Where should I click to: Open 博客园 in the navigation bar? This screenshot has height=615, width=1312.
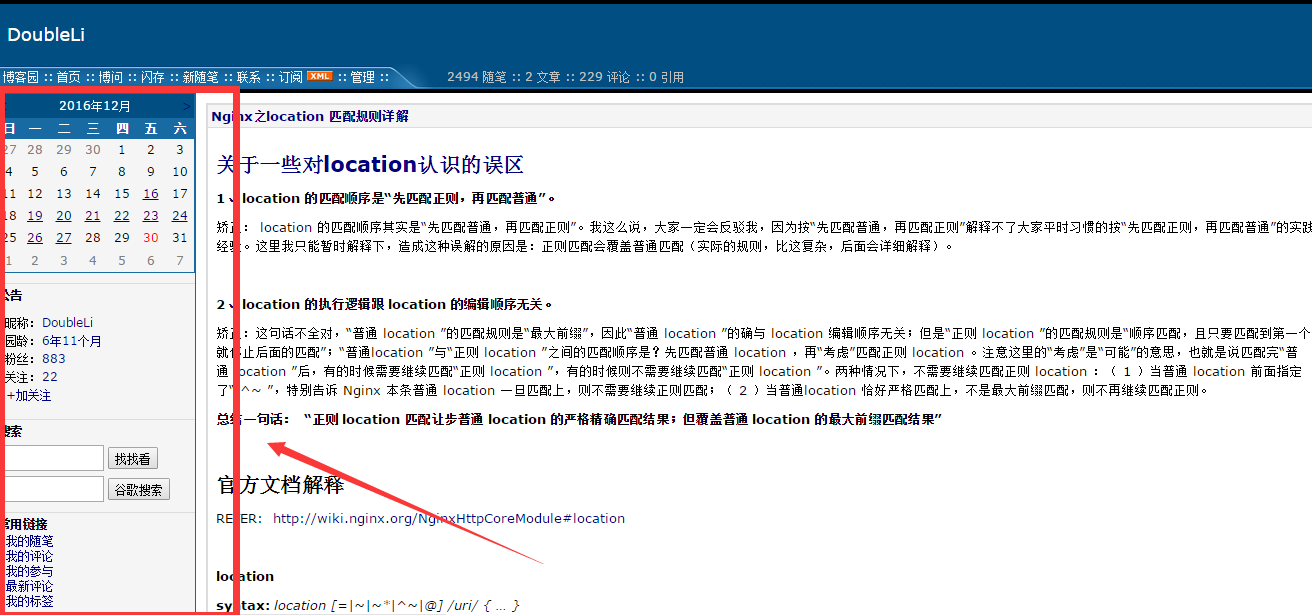pyautogui.click(x=20, y=77)
